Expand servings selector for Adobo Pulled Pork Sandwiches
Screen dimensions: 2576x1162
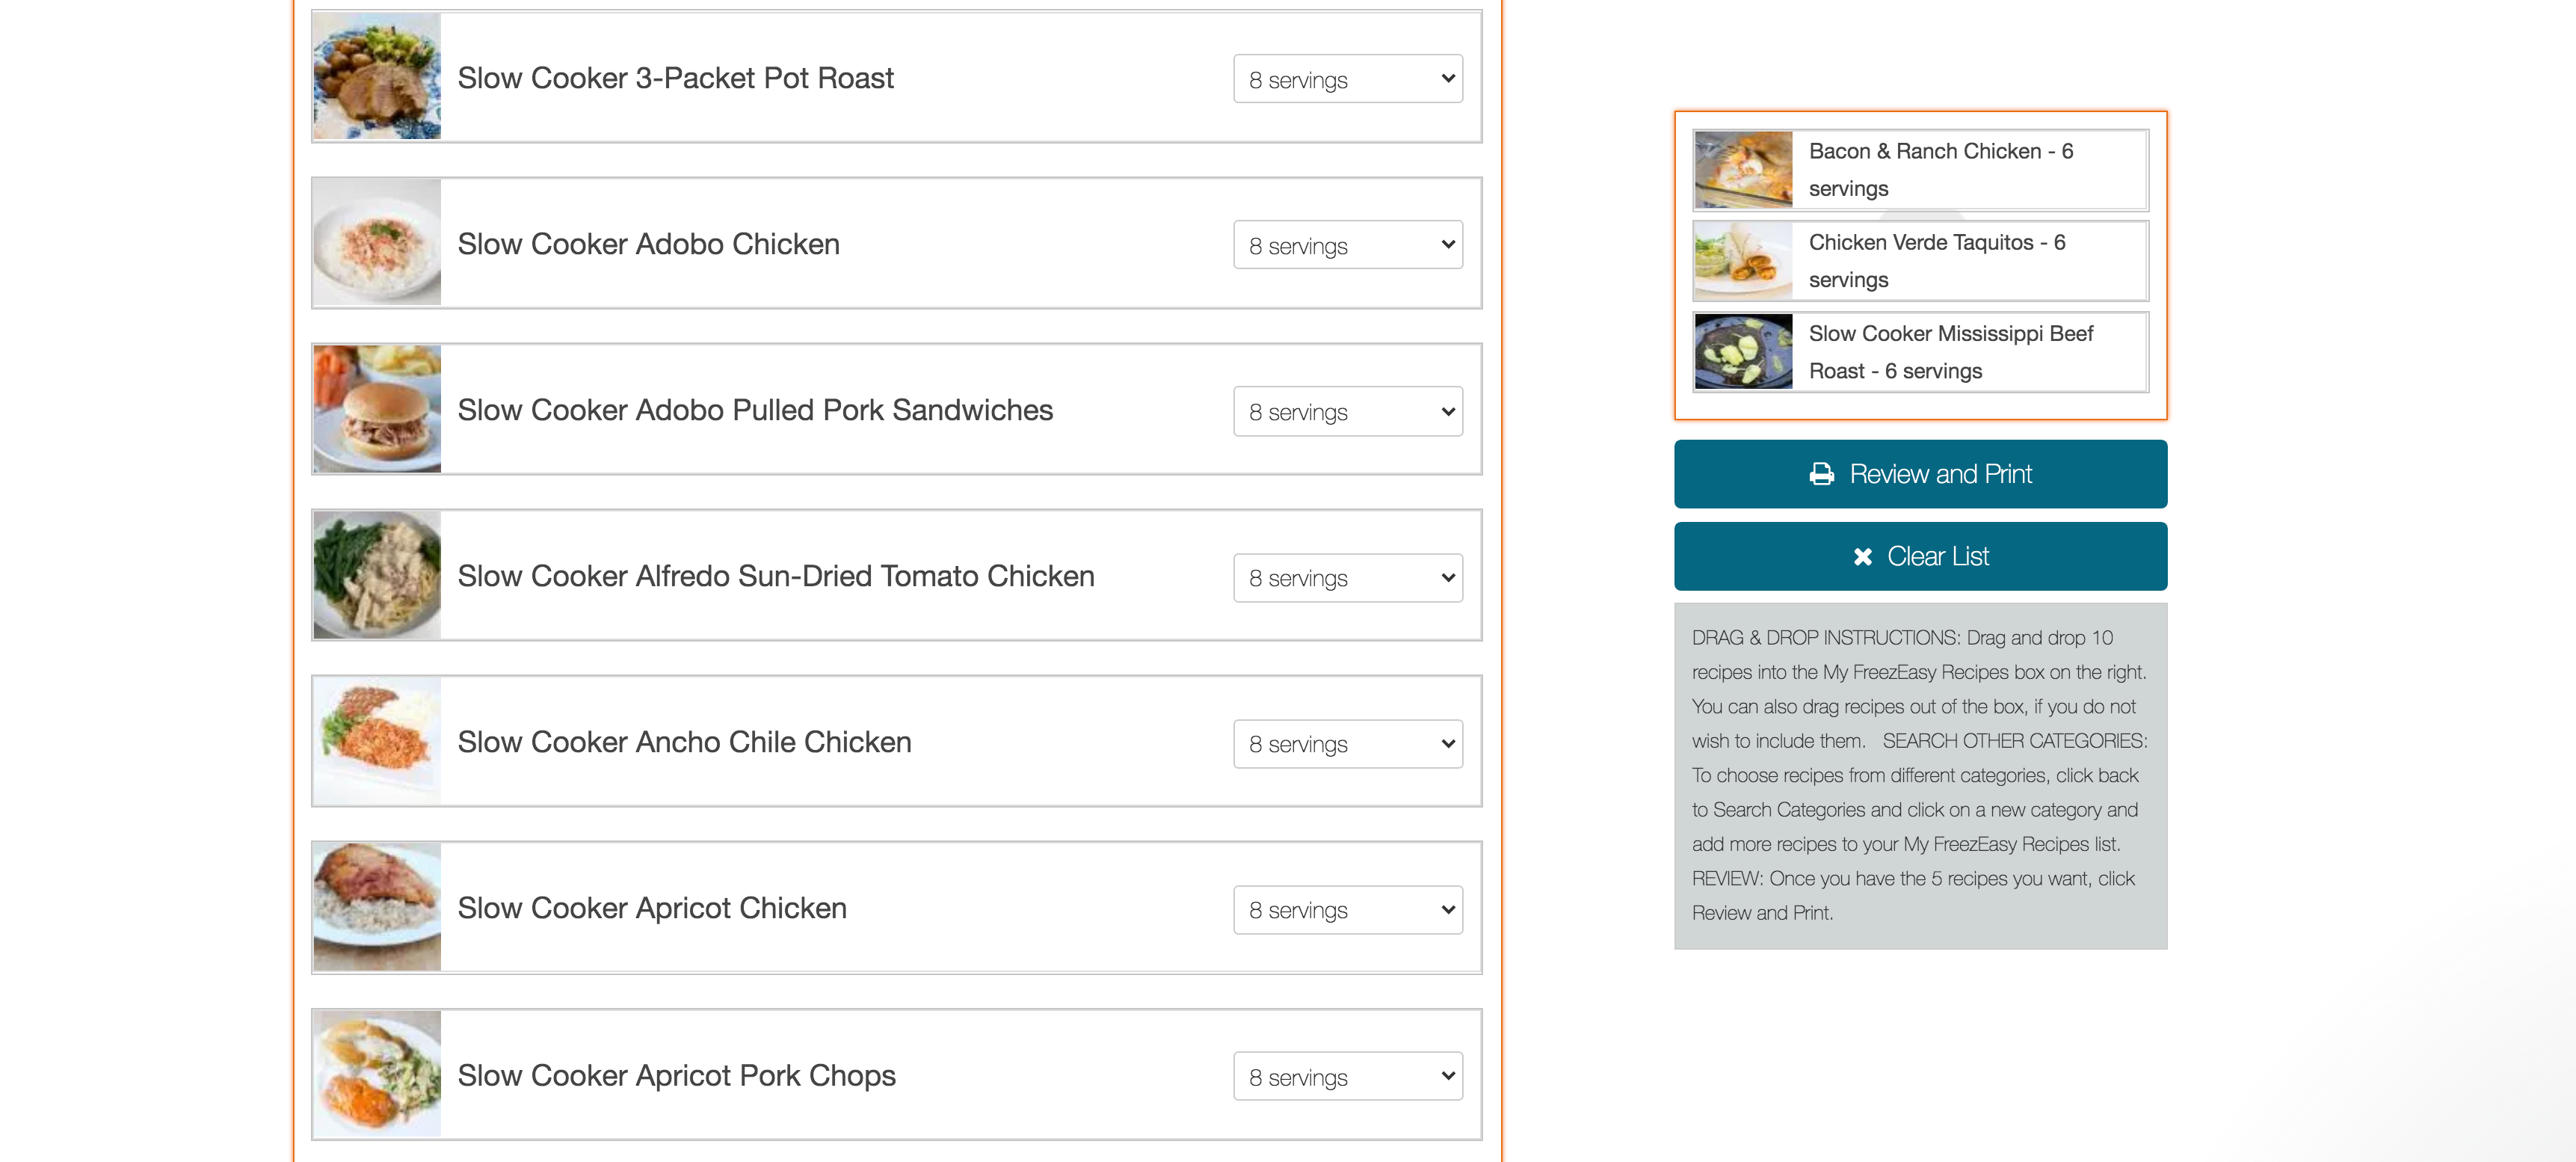1347,411
